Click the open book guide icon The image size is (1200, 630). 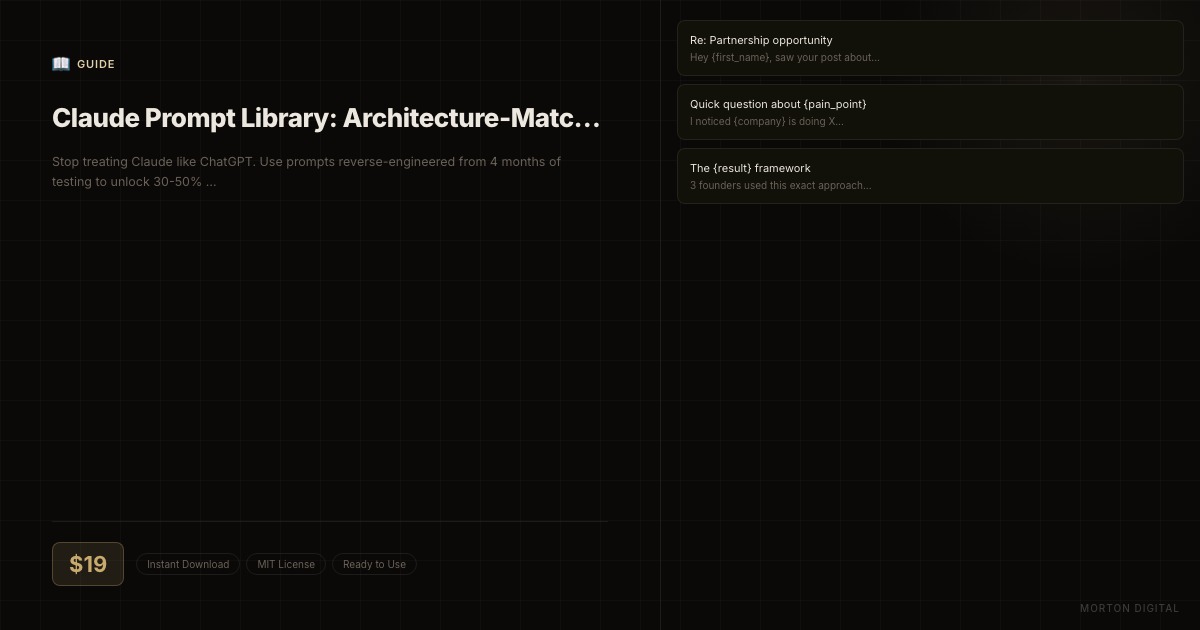tap(61, 64)
